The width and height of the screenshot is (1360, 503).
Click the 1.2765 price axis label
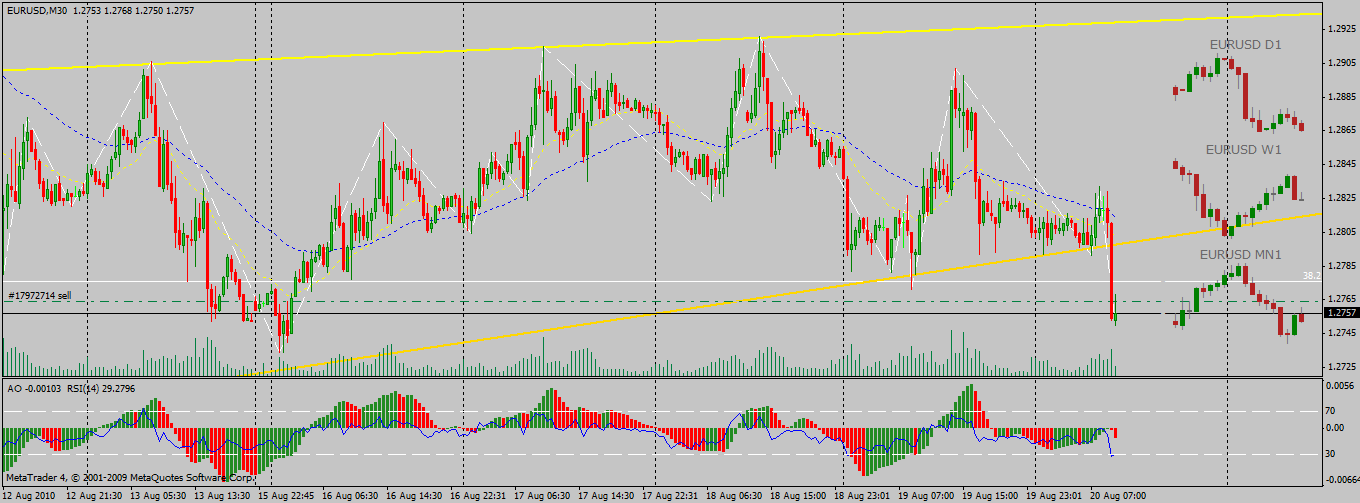(x=1341, y=299)
